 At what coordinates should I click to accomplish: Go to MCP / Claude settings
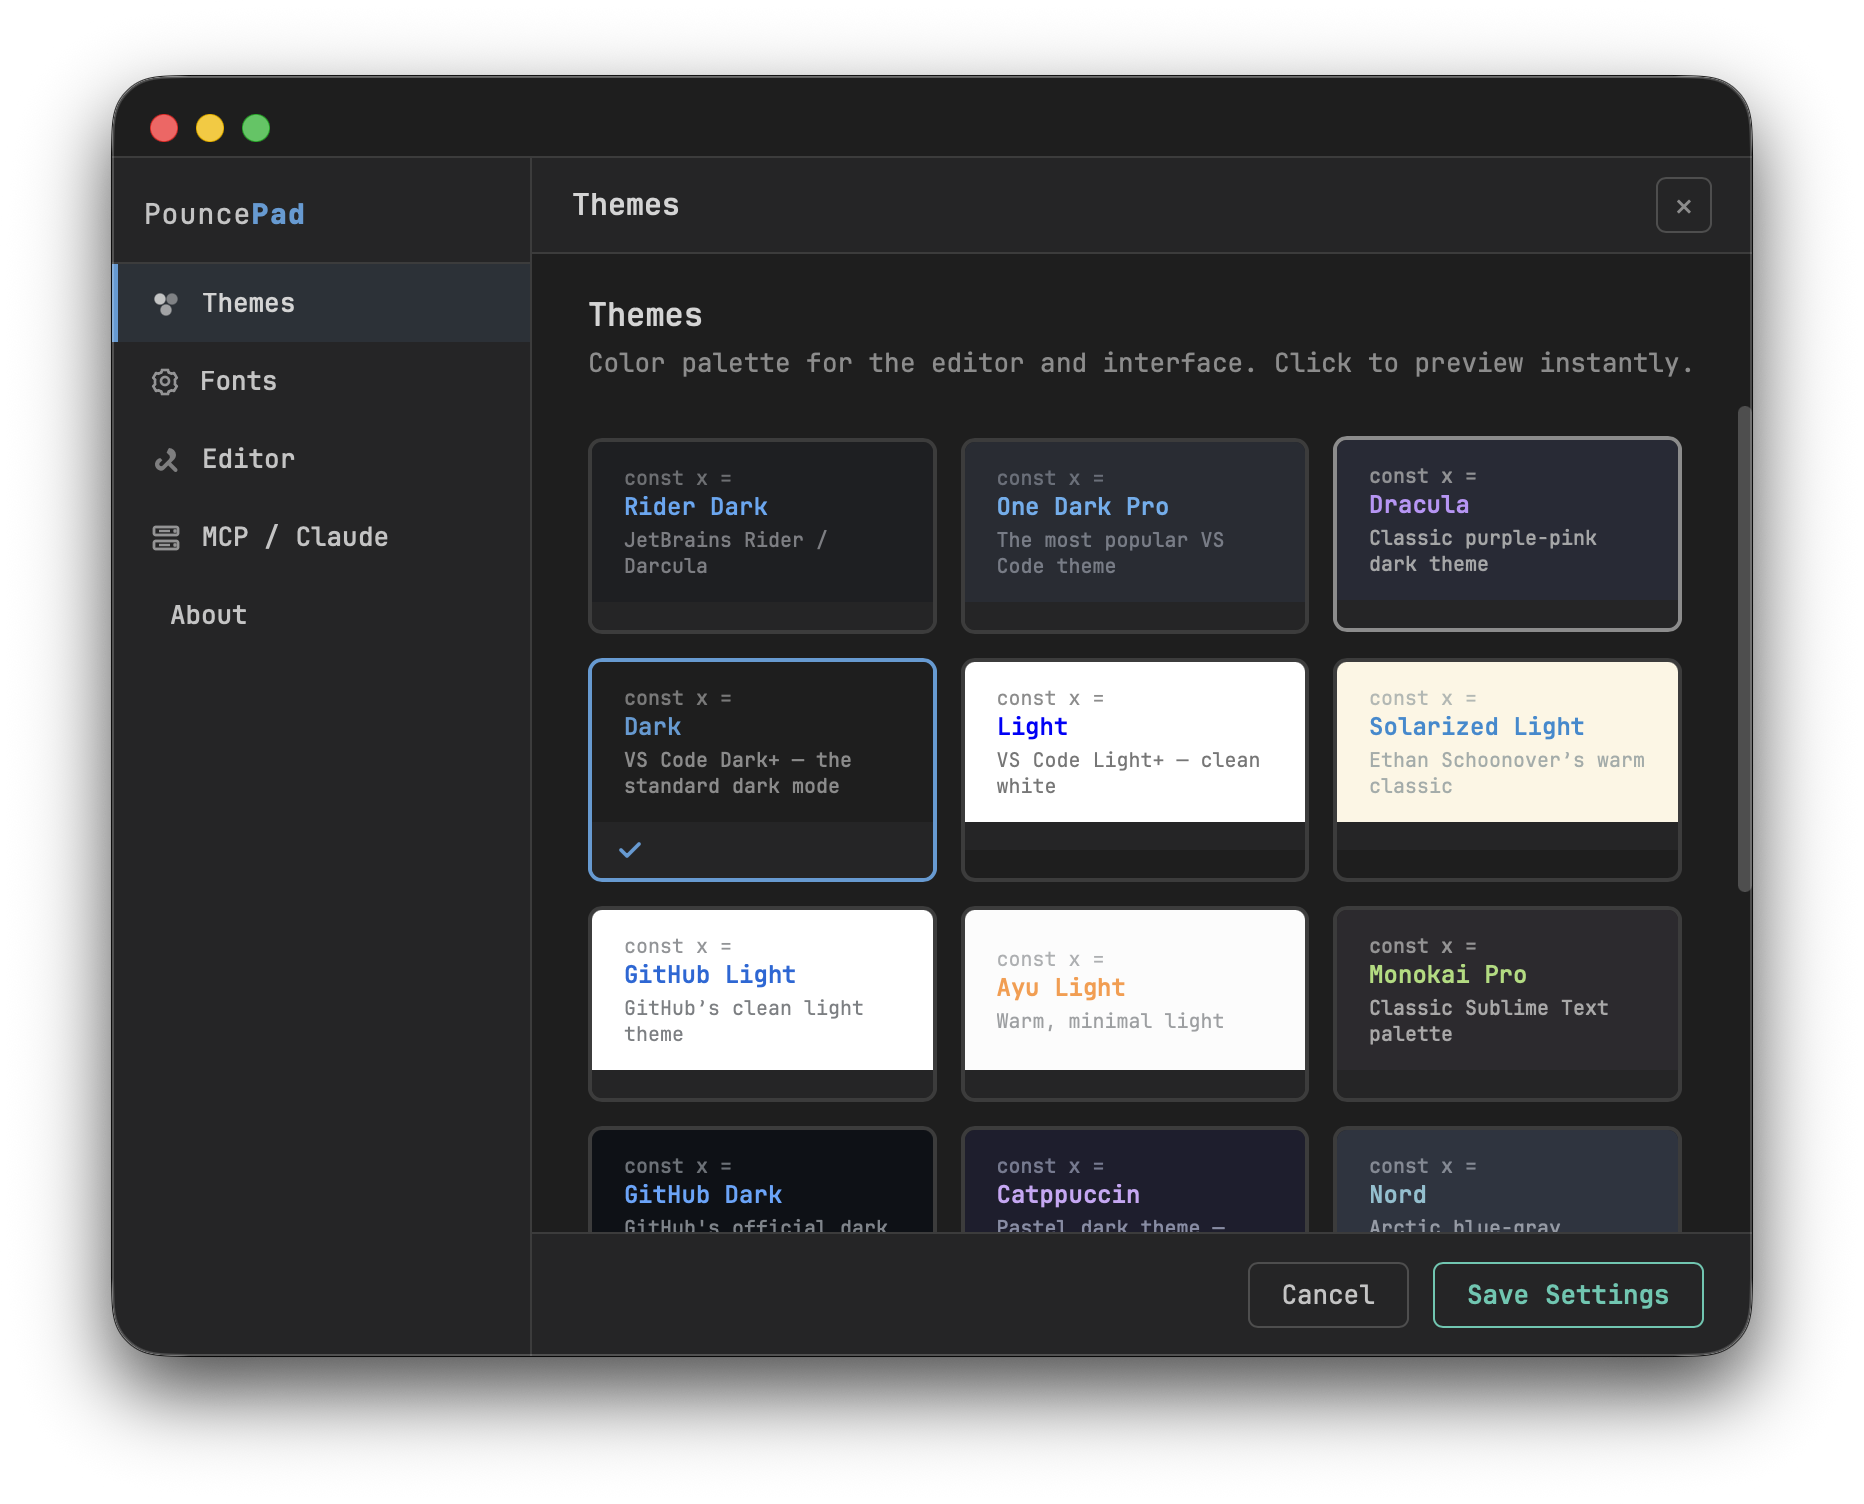[x=322, y=537]
